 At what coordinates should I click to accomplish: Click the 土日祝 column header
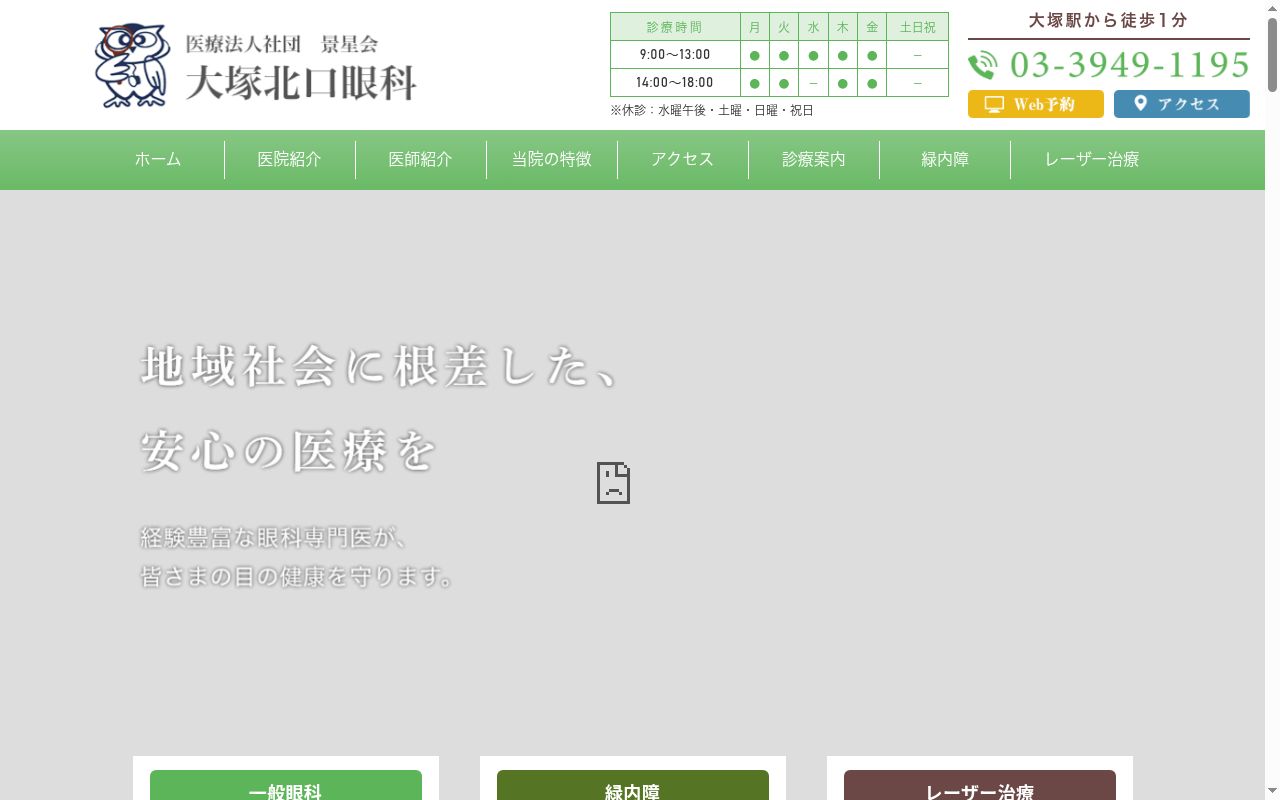[917, 27]
